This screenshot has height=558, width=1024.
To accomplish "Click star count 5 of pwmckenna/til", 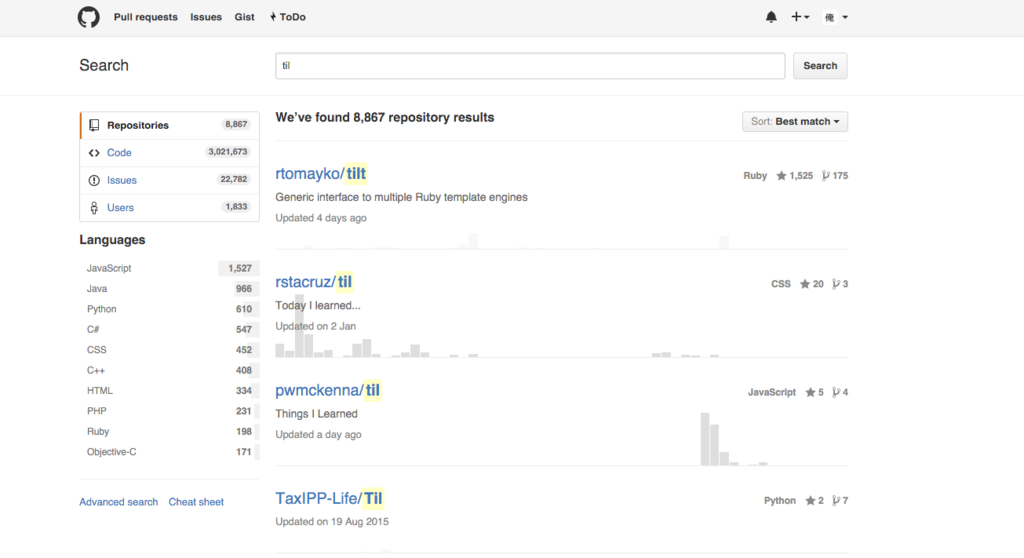I will (x=814, y=393).
